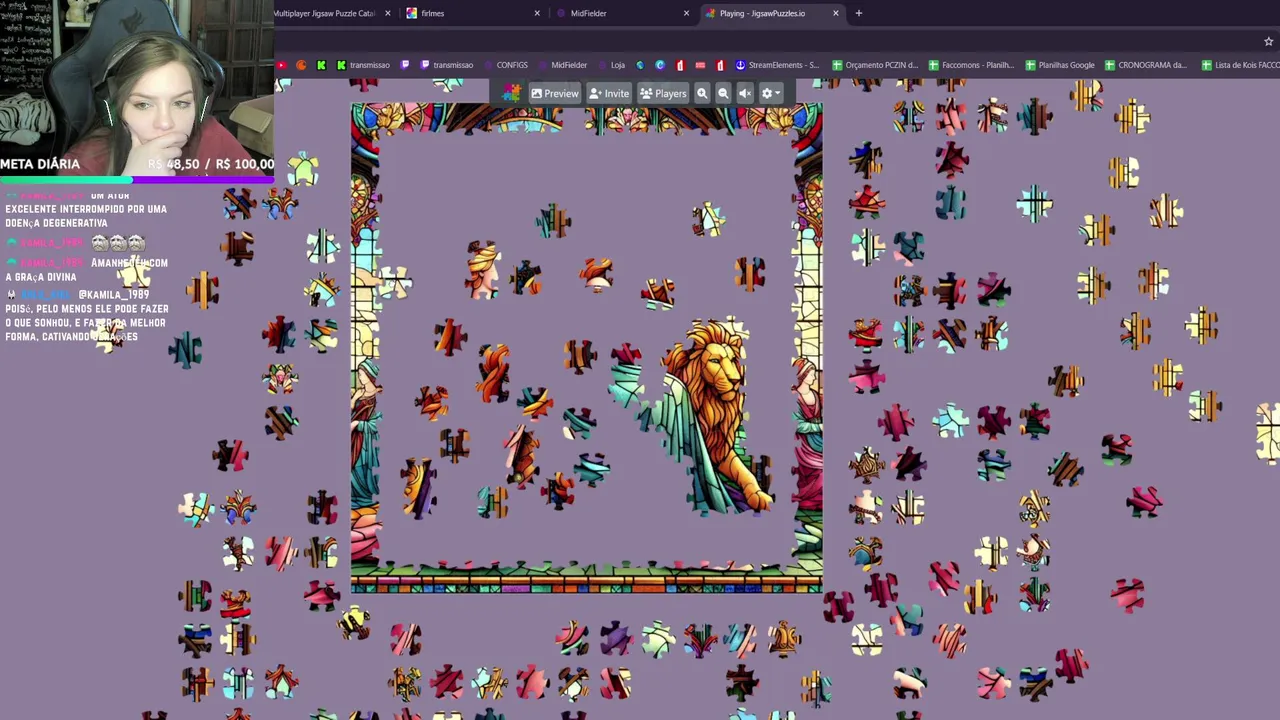Open the settings gear dropdown
The image size is (1280, 720).
(769, 94)
